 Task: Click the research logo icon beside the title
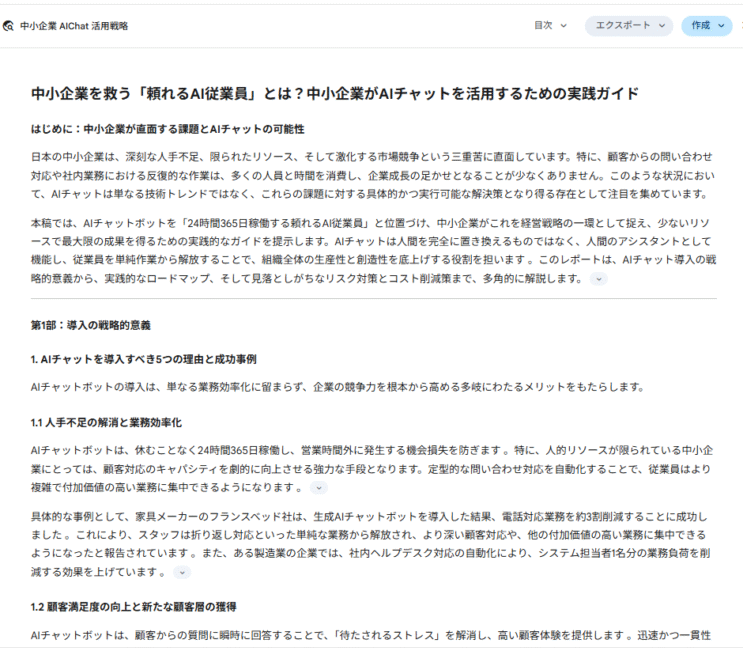pos(8,26)
